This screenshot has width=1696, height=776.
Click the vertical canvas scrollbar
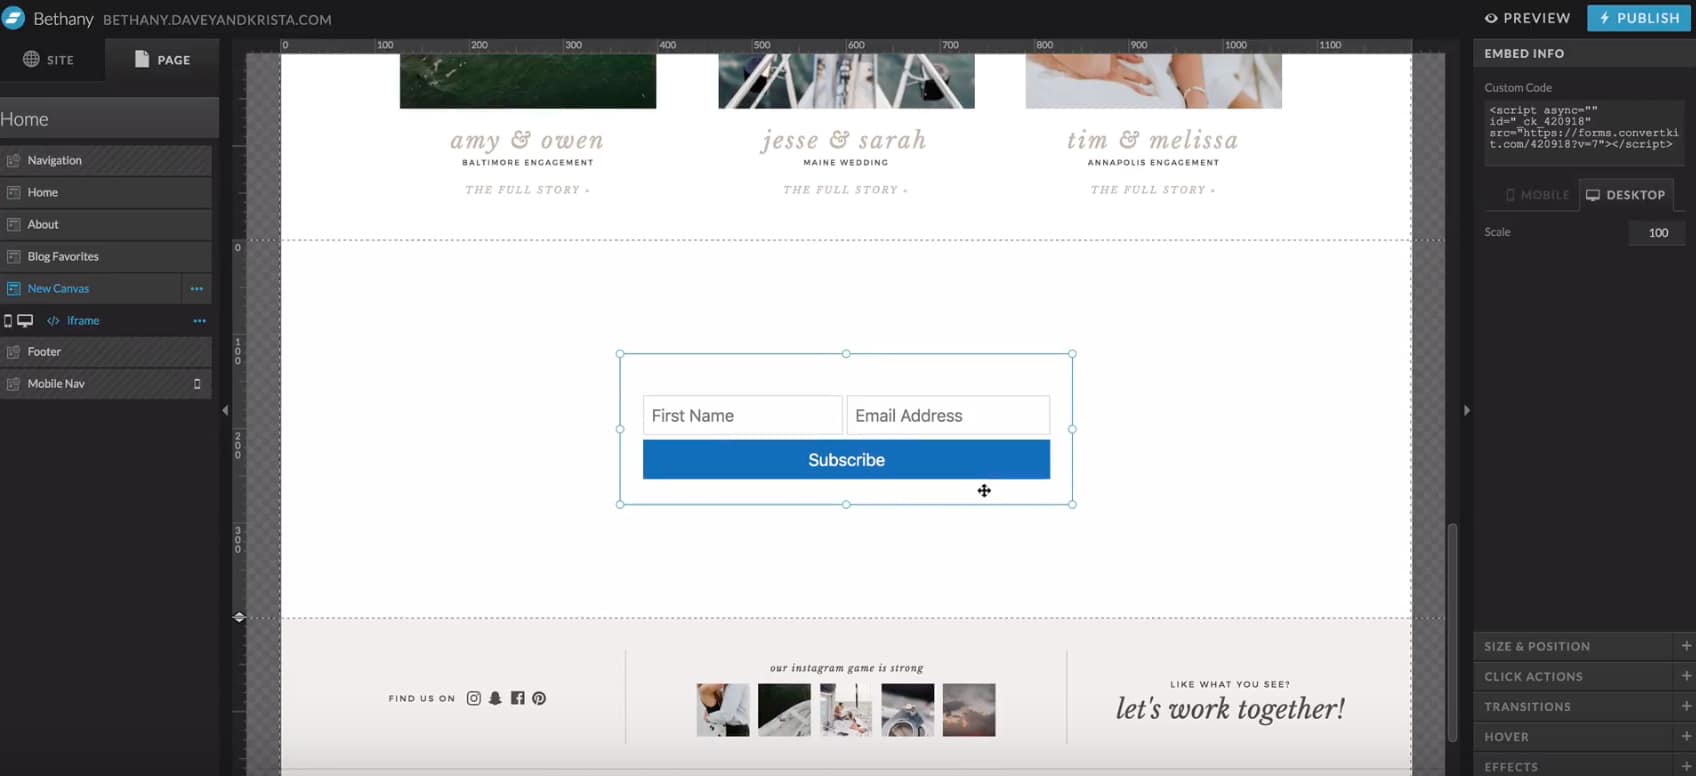[x=1452, y=632]
